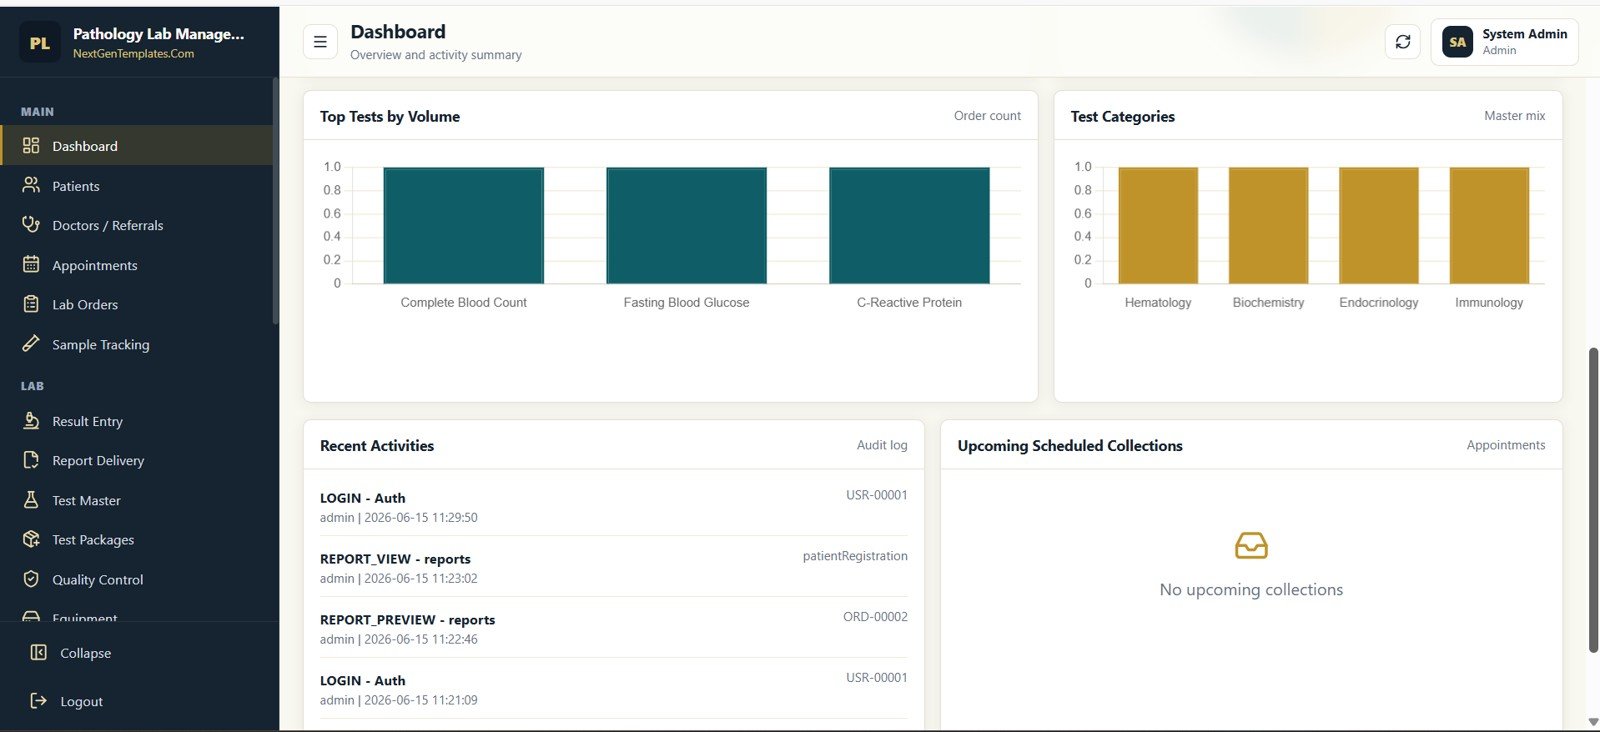The width and height of the screenshot is (1600, 732).
Task: Click the Report Delivery document icon
Action: click(31, 460)
